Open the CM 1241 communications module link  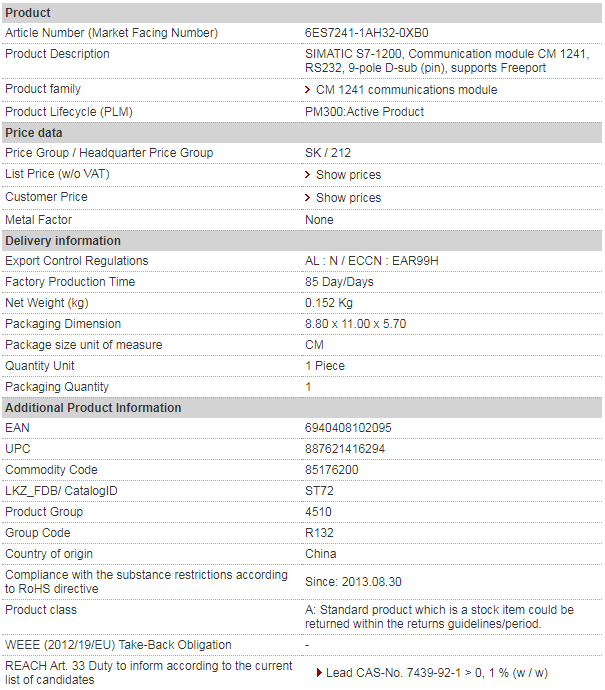407,90
